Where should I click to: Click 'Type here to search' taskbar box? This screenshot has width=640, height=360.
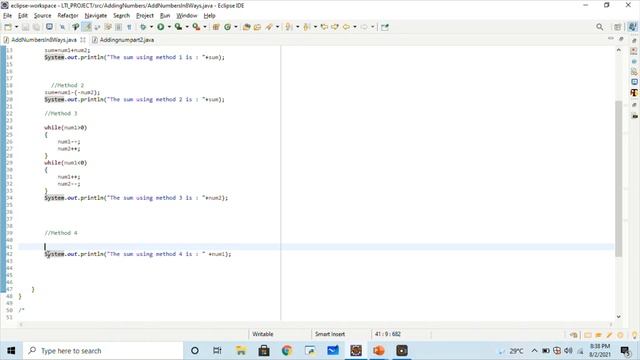(102, 351)
